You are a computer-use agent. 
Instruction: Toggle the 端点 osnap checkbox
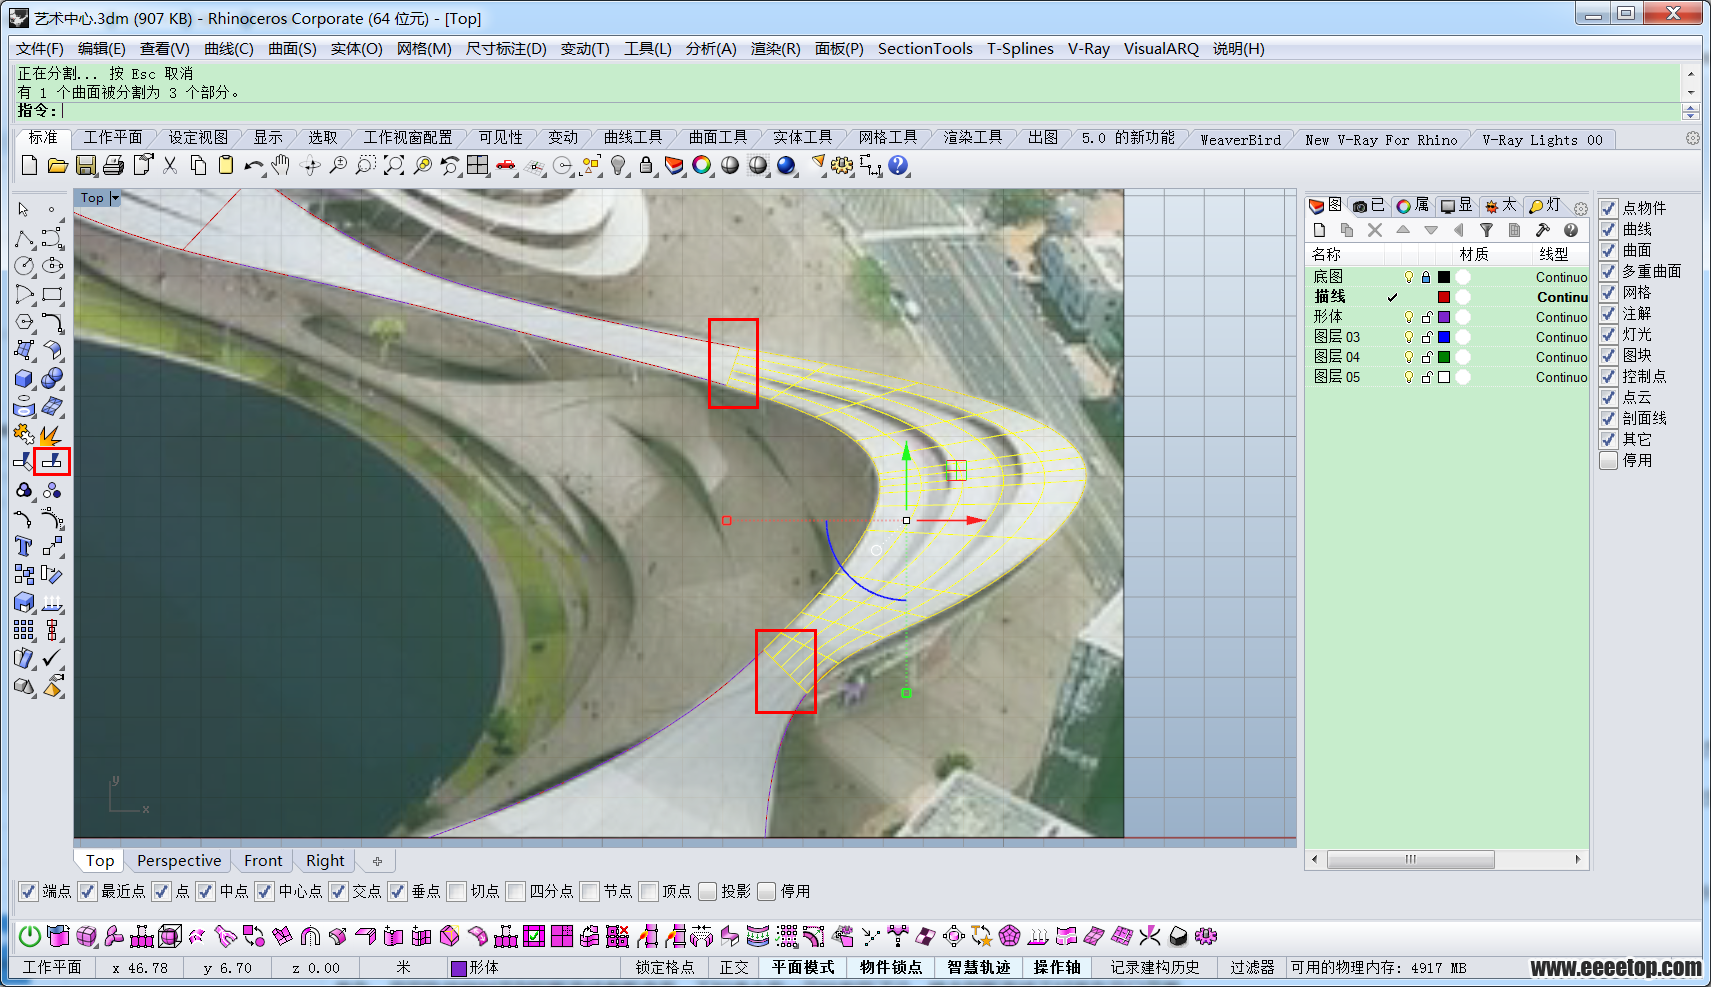29,891
